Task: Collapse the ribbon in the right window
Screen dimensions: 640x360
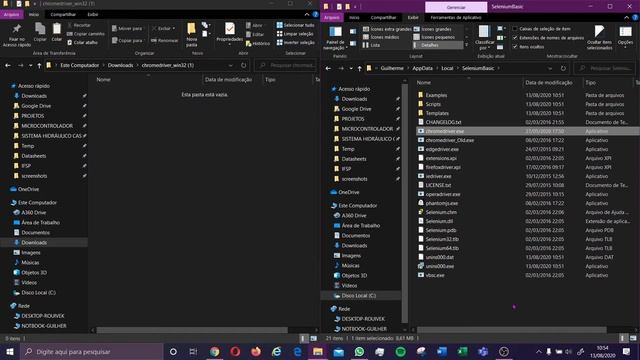Action: 627,18
